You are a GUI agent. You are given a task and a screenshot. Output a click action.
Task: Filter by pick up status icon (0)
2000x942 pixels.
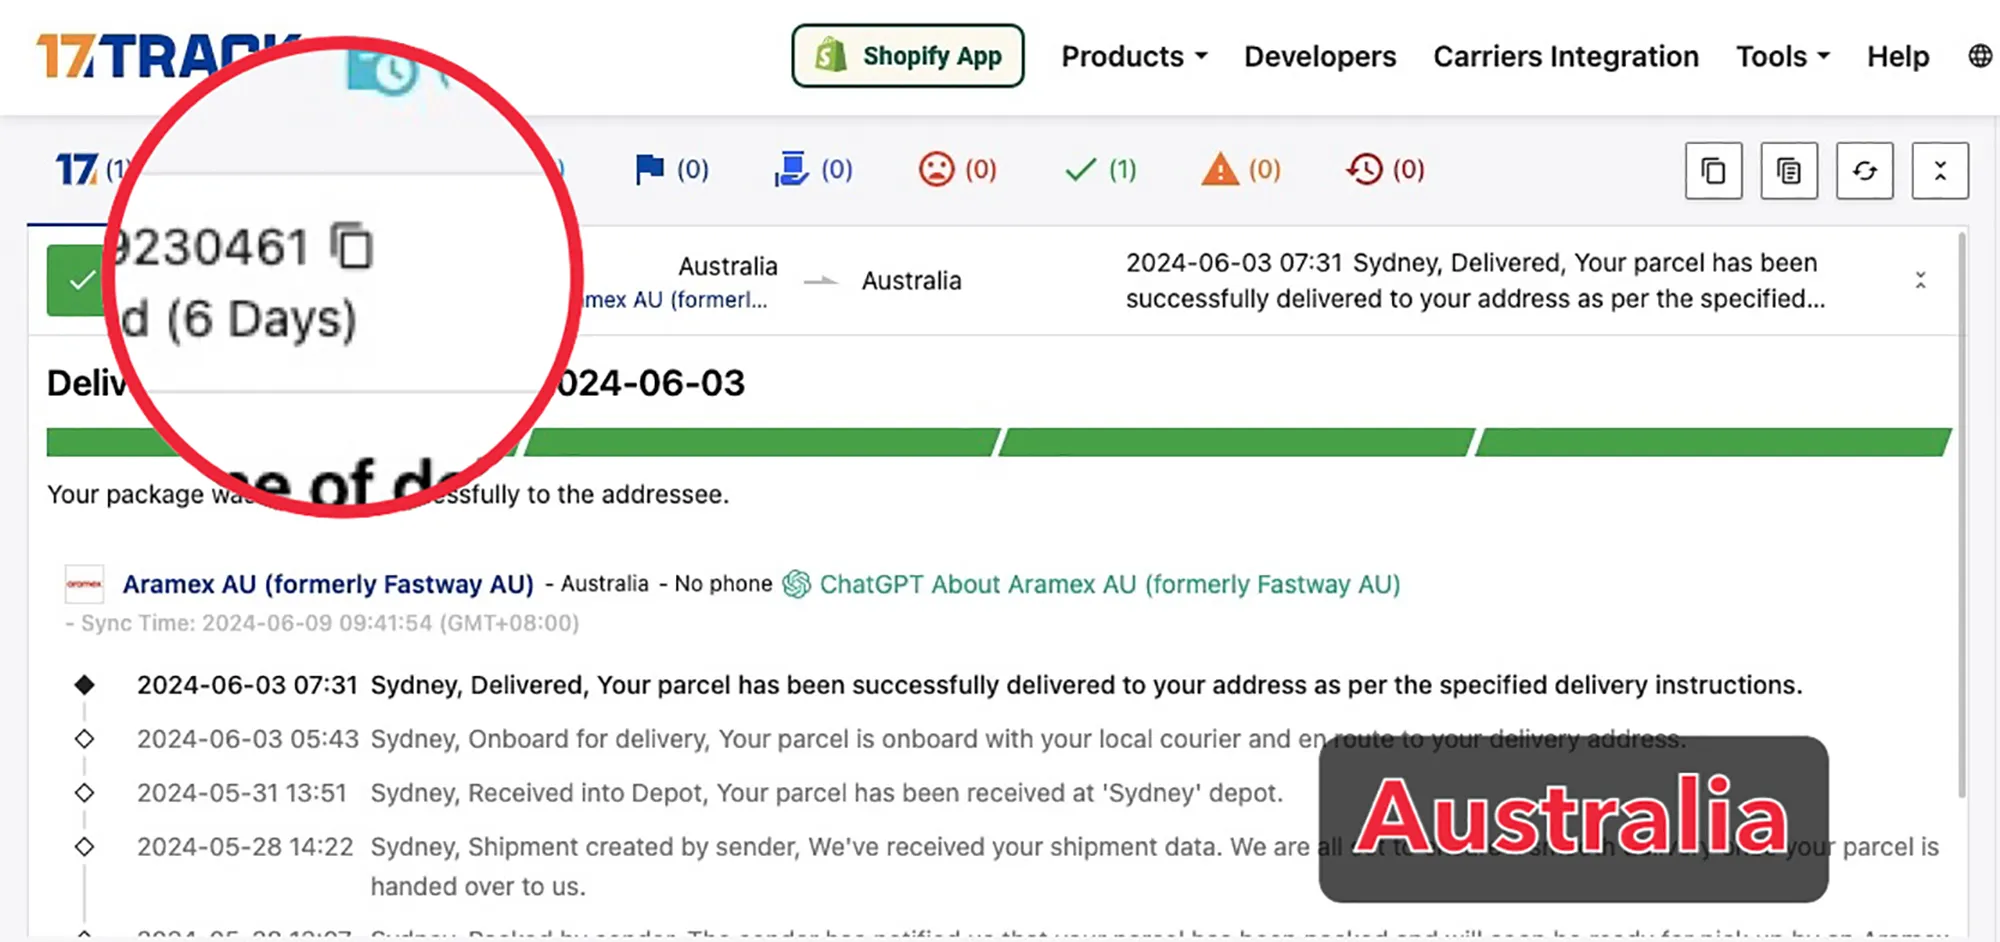pos(813,169)
